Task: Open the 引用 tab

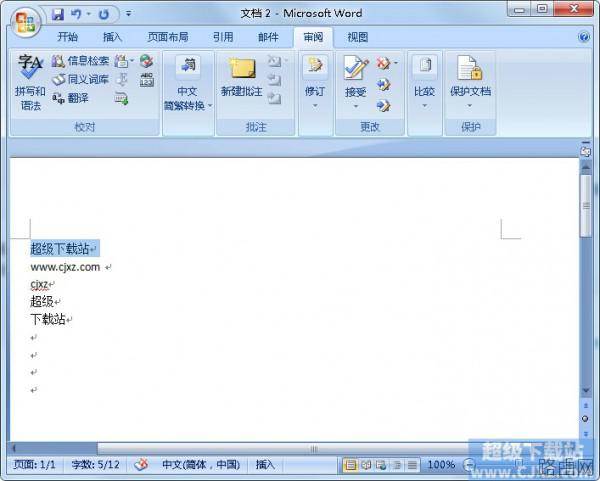Action: [223, 37]
